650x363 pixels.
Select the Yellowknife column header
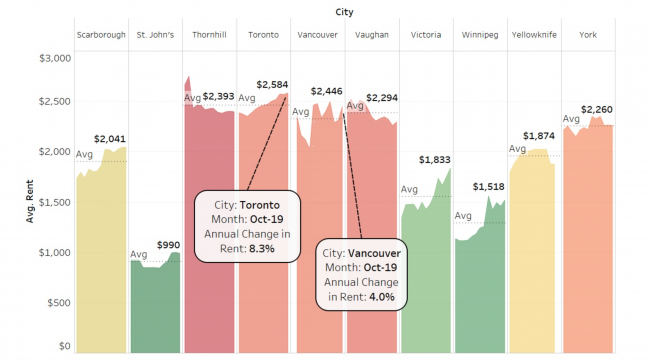pyautogui.click(x=534, y=35)
